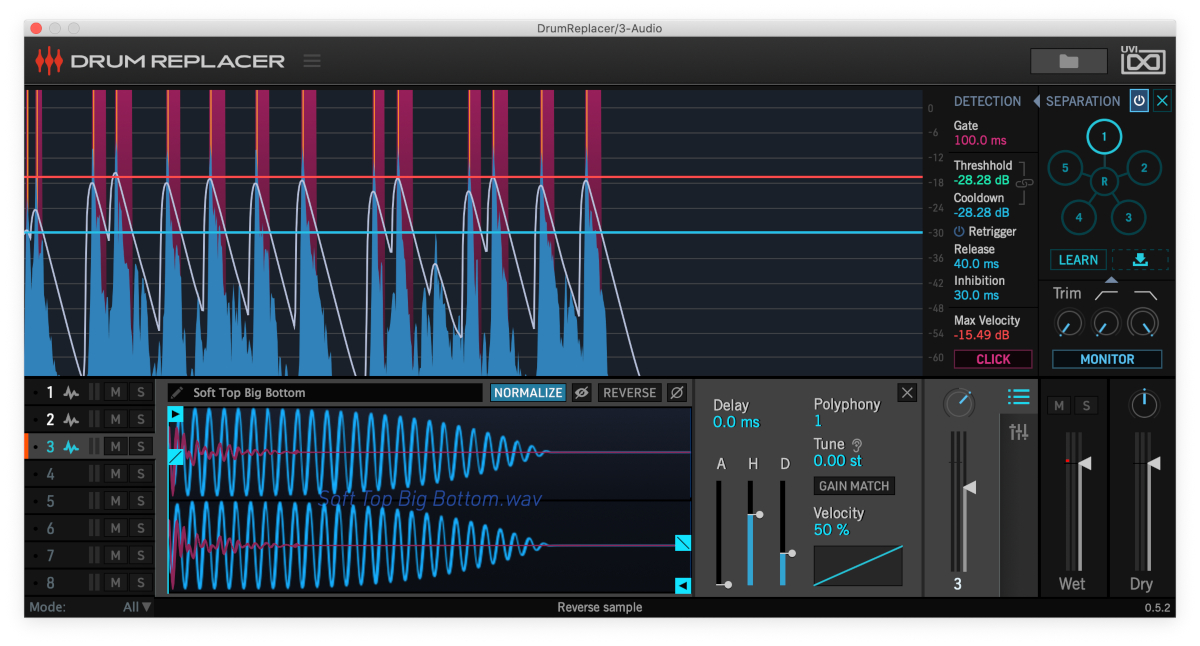Select the center R separation node
1200x646 pixels.
coord(1104,181)
